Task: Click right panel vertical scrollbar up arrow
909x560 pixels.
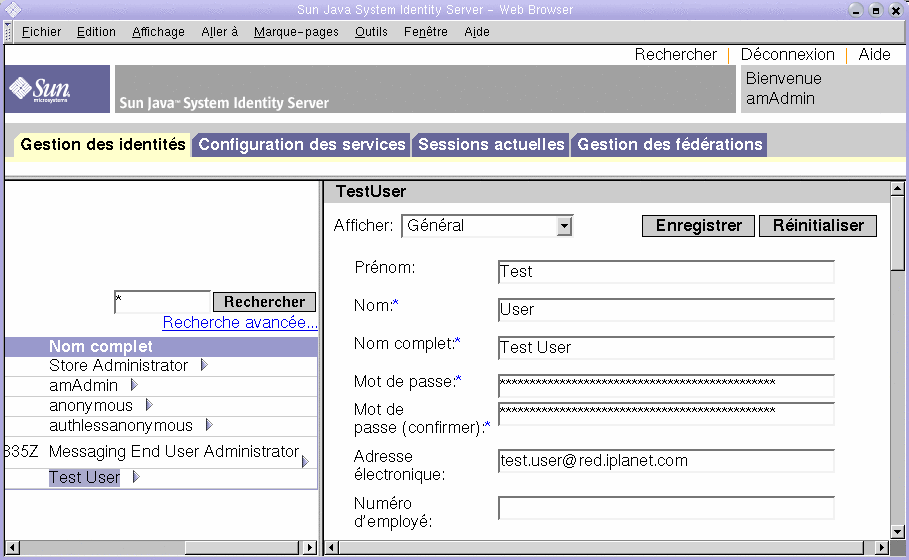Action: click(x=897, y=188)
